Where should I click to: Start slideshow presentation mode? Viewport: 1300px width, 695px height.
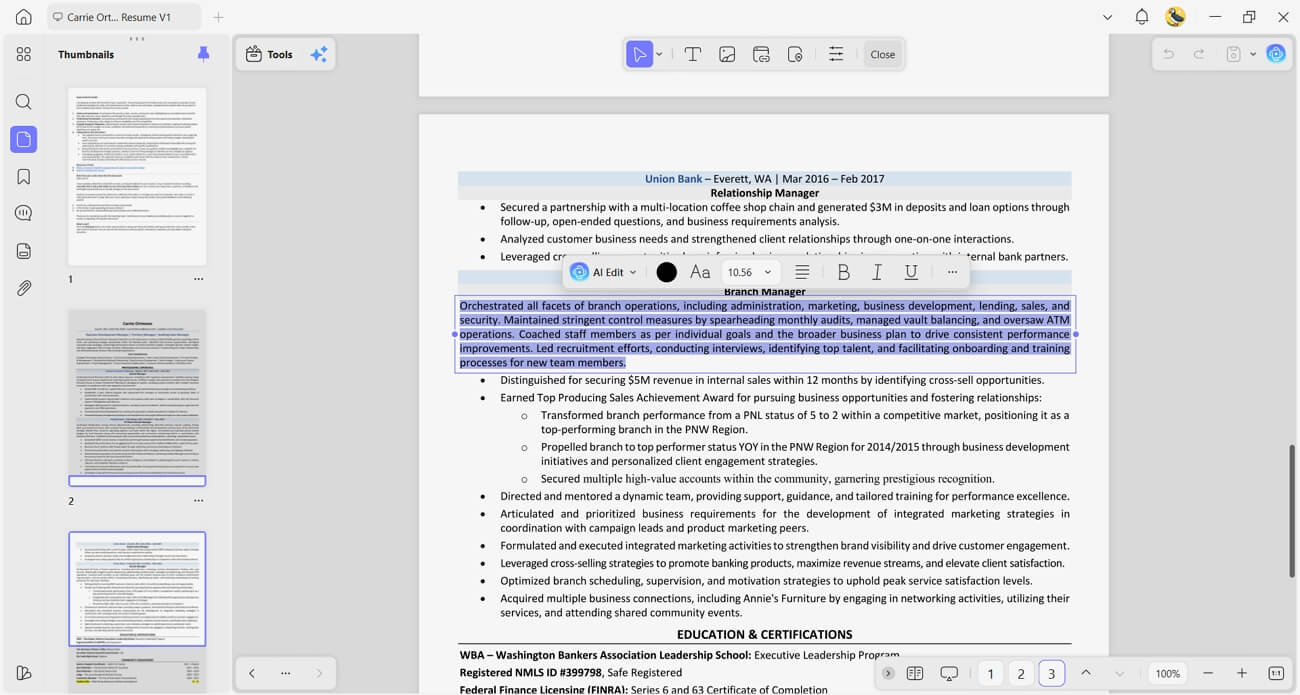pos(950,673)
